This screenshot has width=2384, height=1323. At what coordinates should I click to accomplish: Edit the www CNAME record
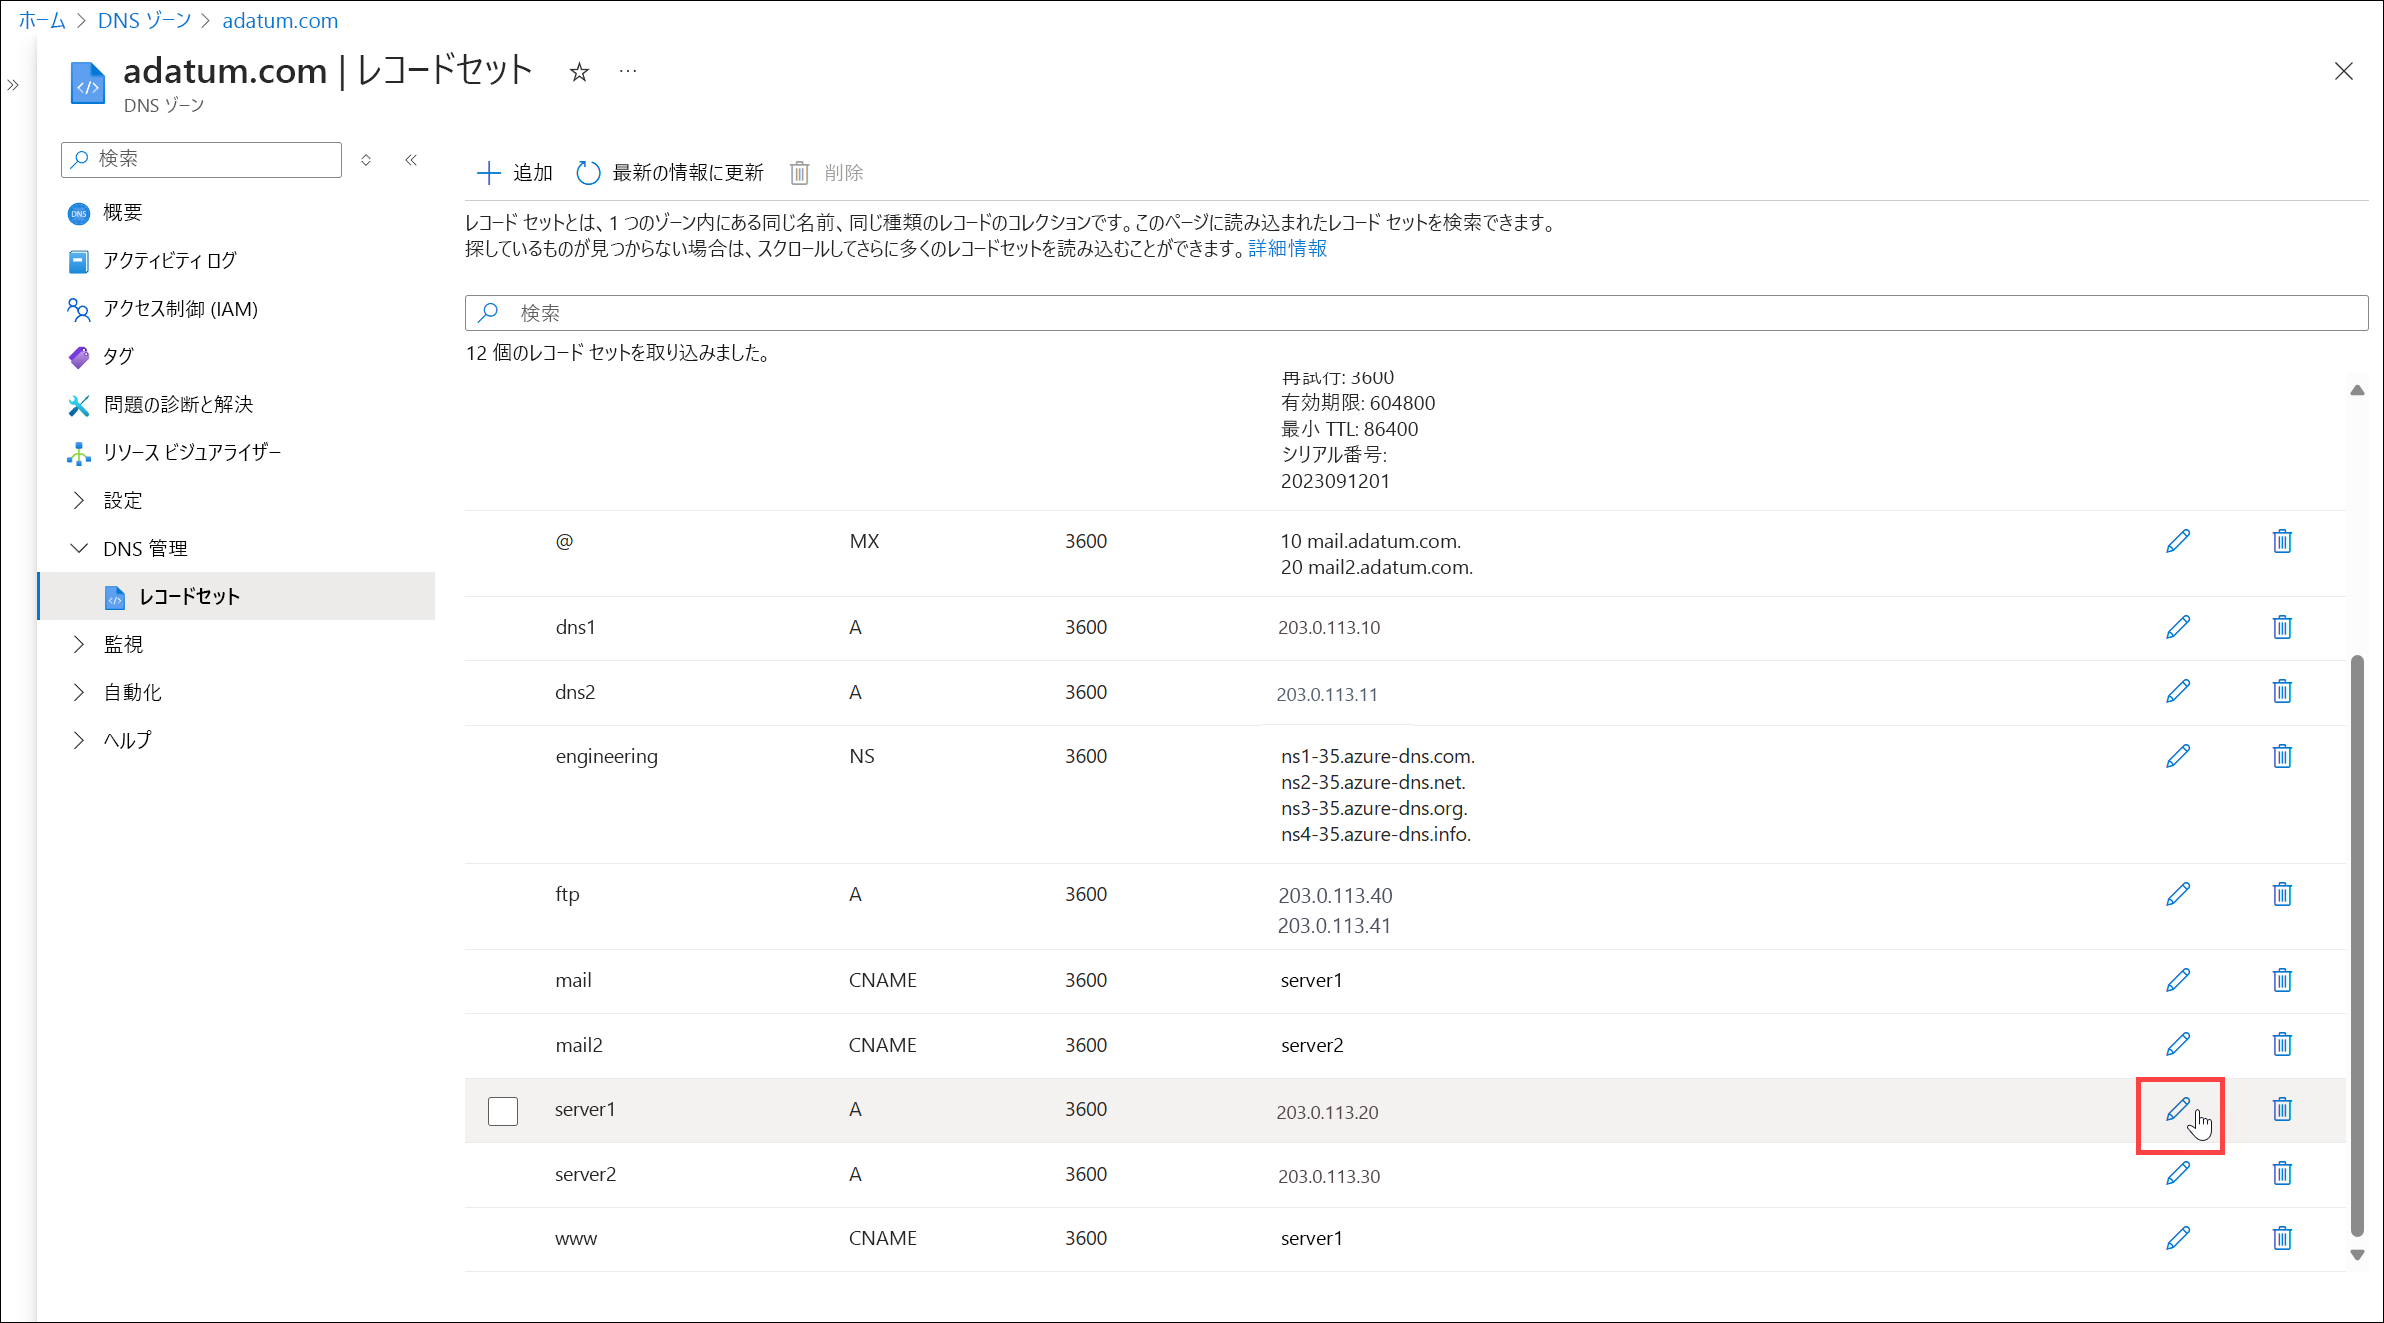2178,1238
